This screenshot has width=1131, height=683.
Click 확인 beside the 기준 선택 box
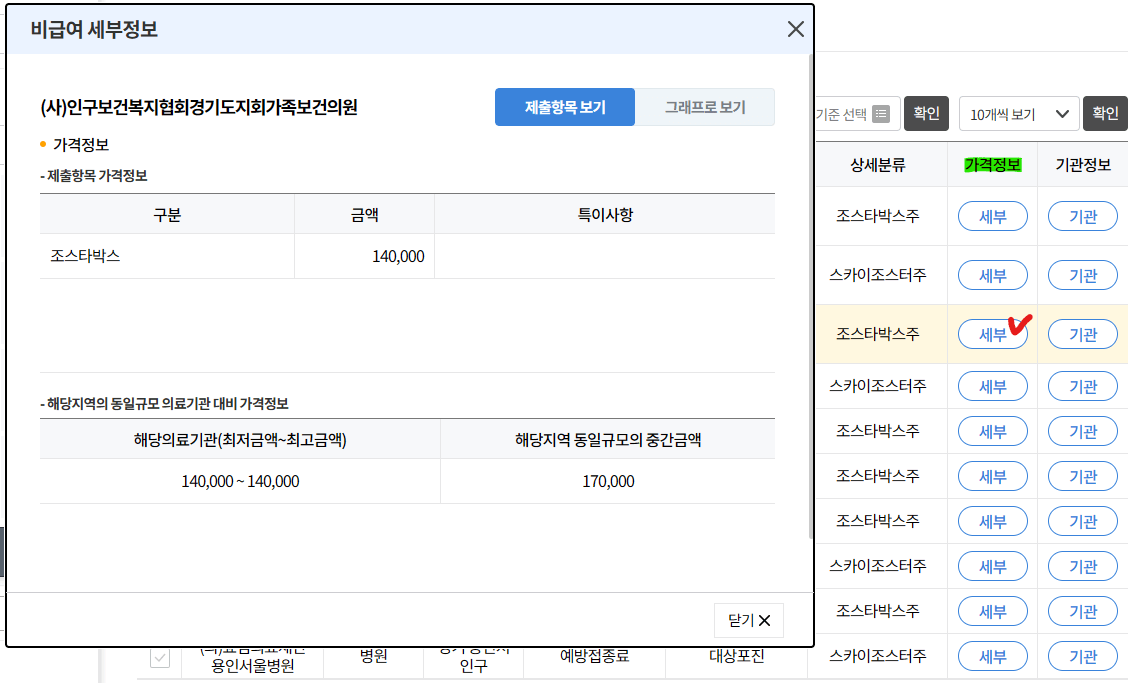pyautogui.click(x=925, y=113)
